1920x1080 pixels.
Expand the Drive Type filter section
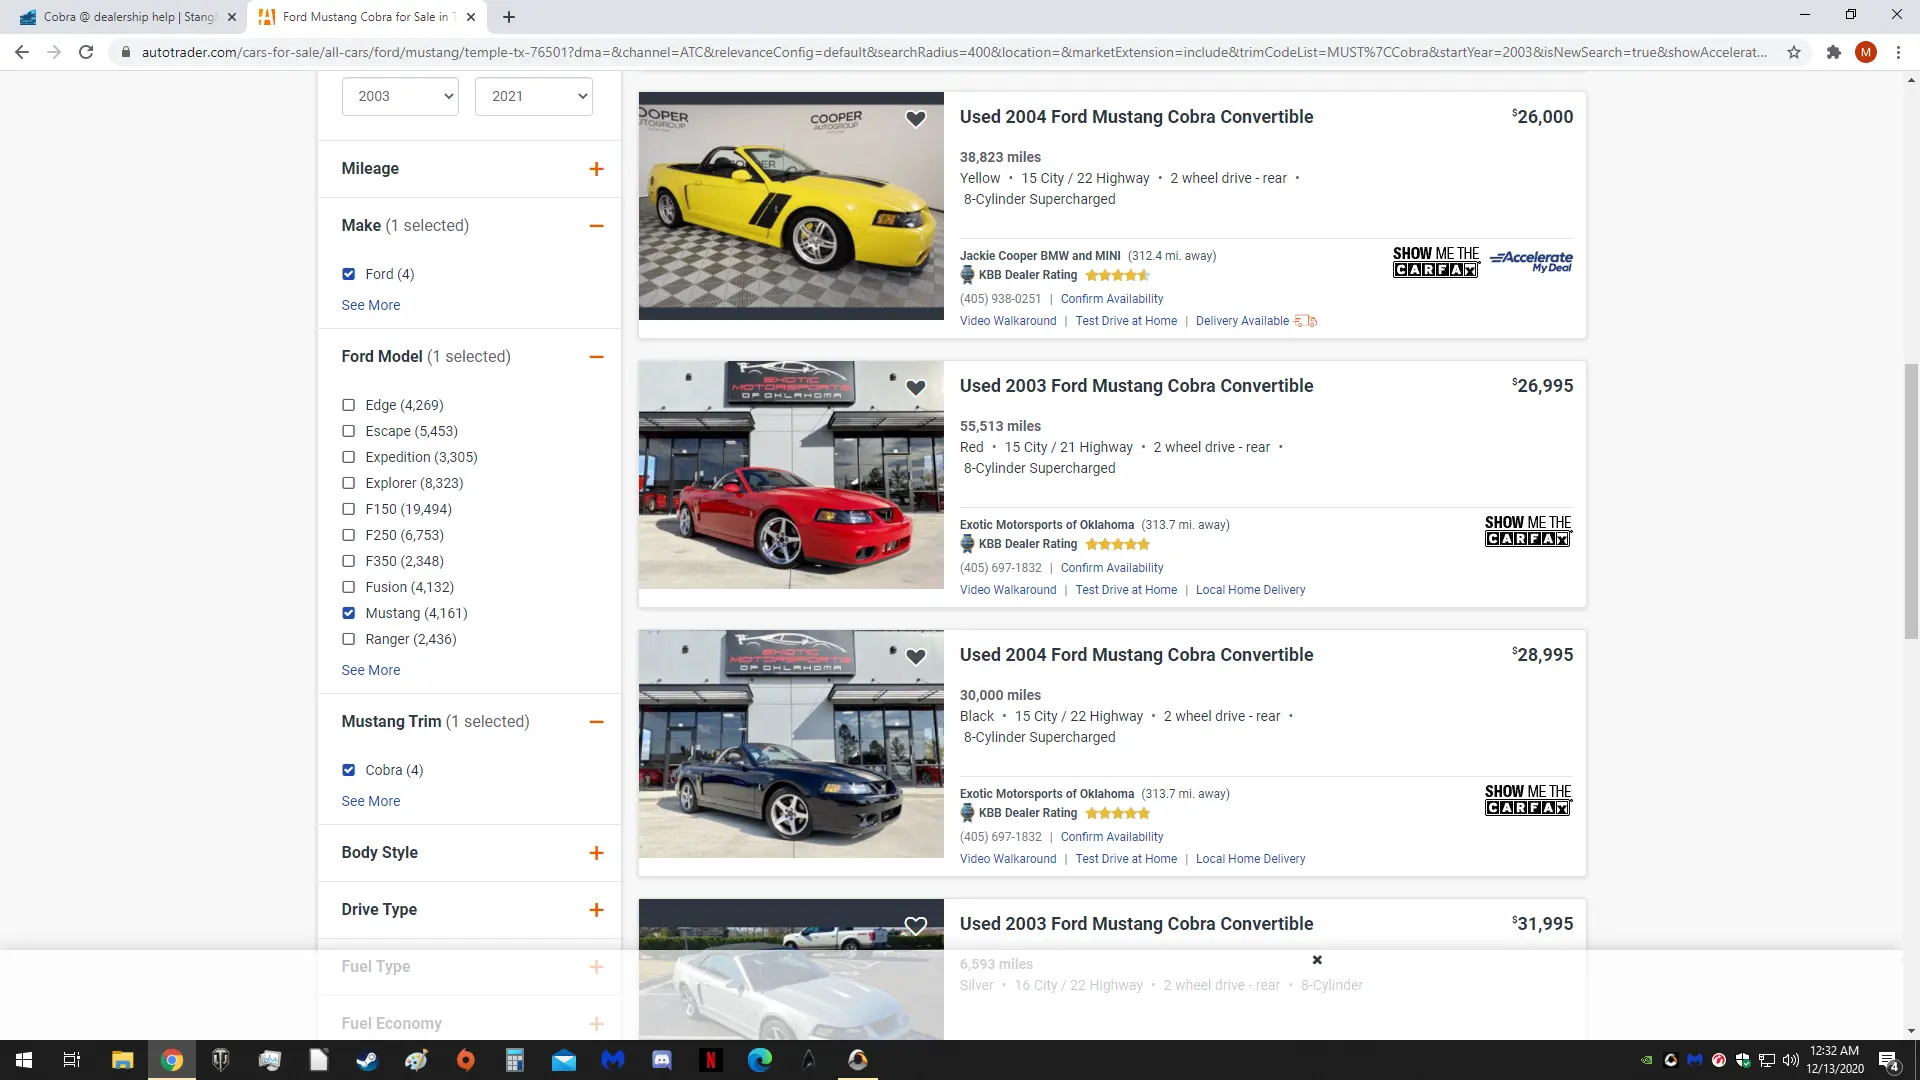coord(596,910)
